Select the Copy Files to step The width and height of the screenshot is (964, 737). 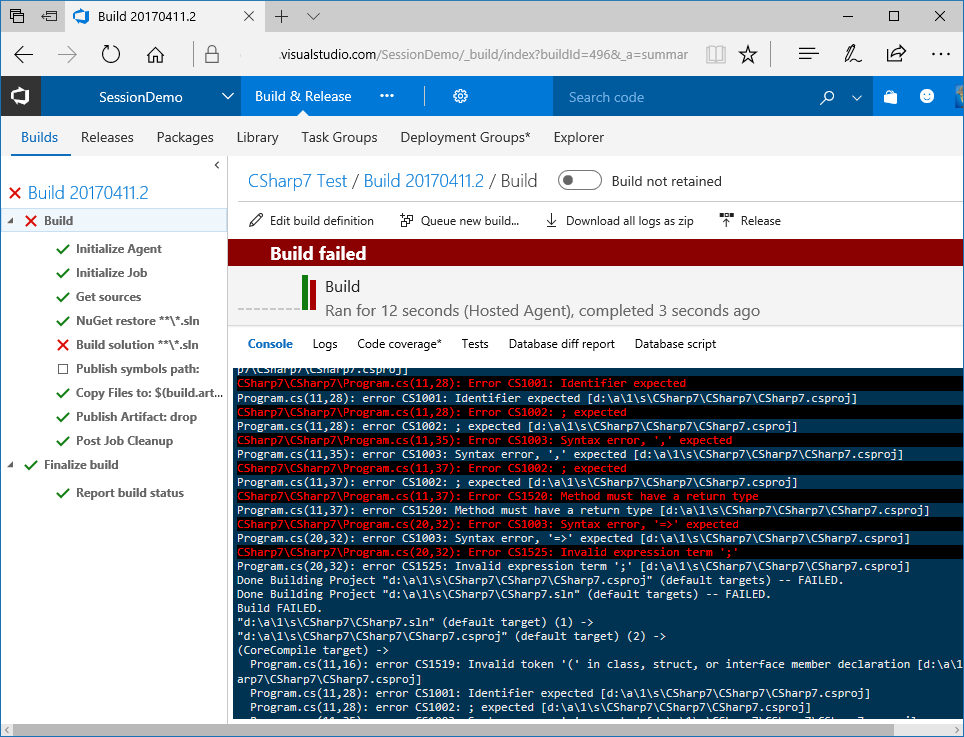(x=149, y=392)
